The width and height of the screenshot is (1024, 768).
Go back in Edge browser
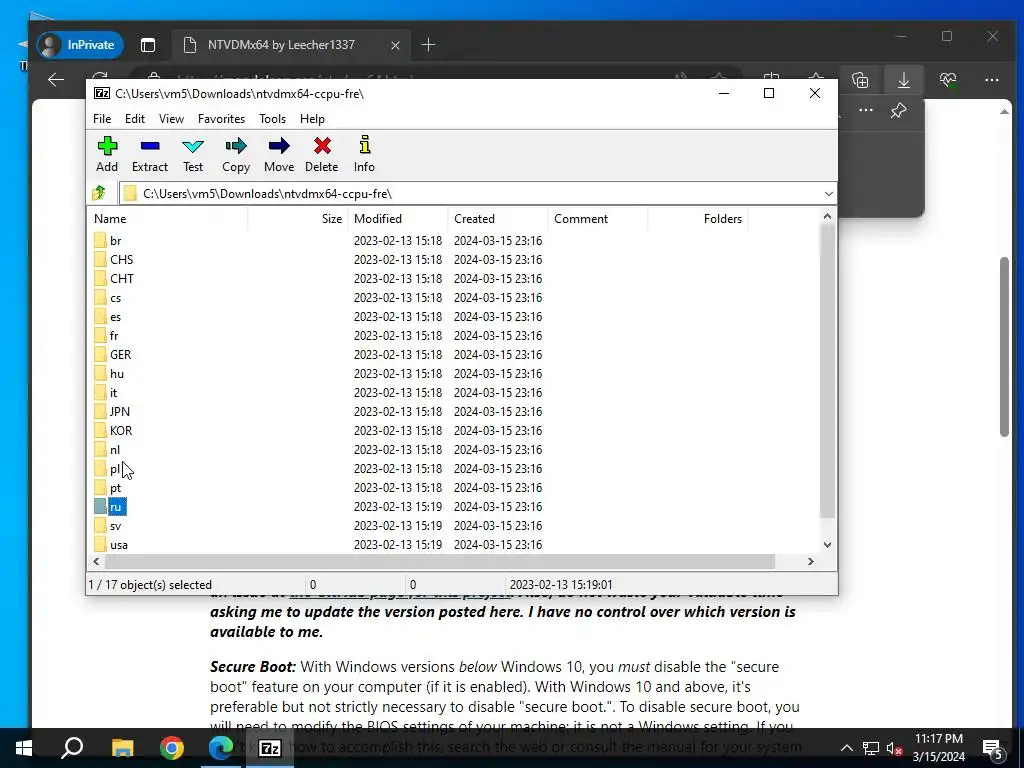point(56,80)
